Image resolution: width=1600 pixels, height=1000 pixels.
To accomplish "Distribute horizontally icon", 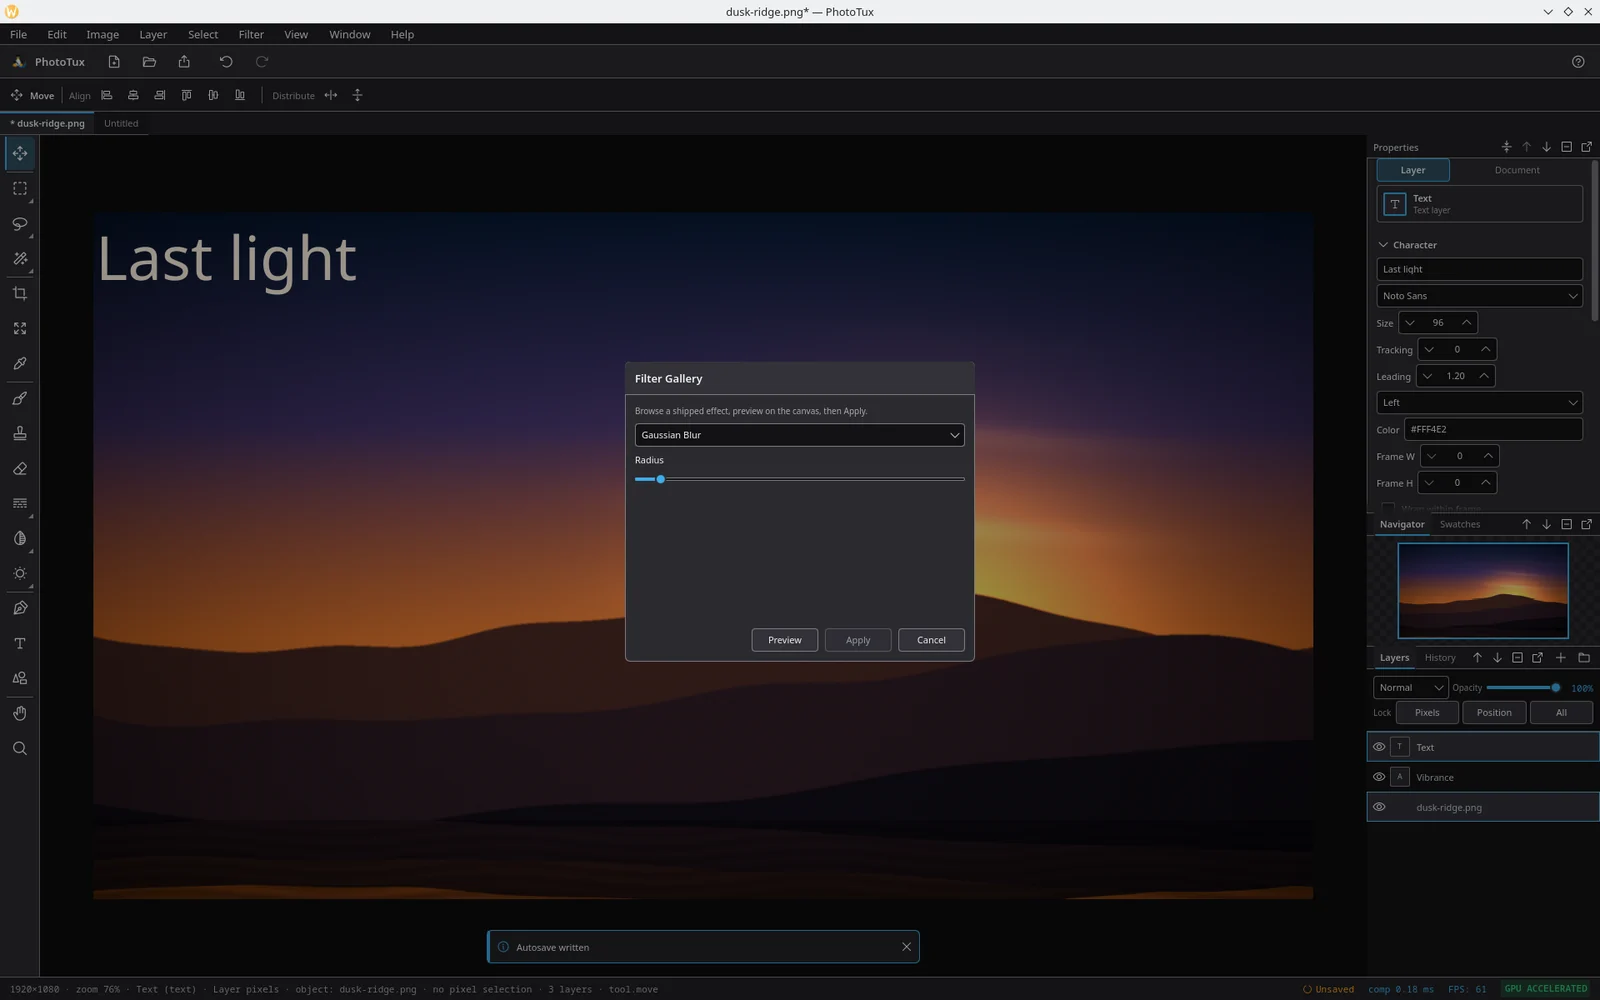I will click(x=331, y=96).
